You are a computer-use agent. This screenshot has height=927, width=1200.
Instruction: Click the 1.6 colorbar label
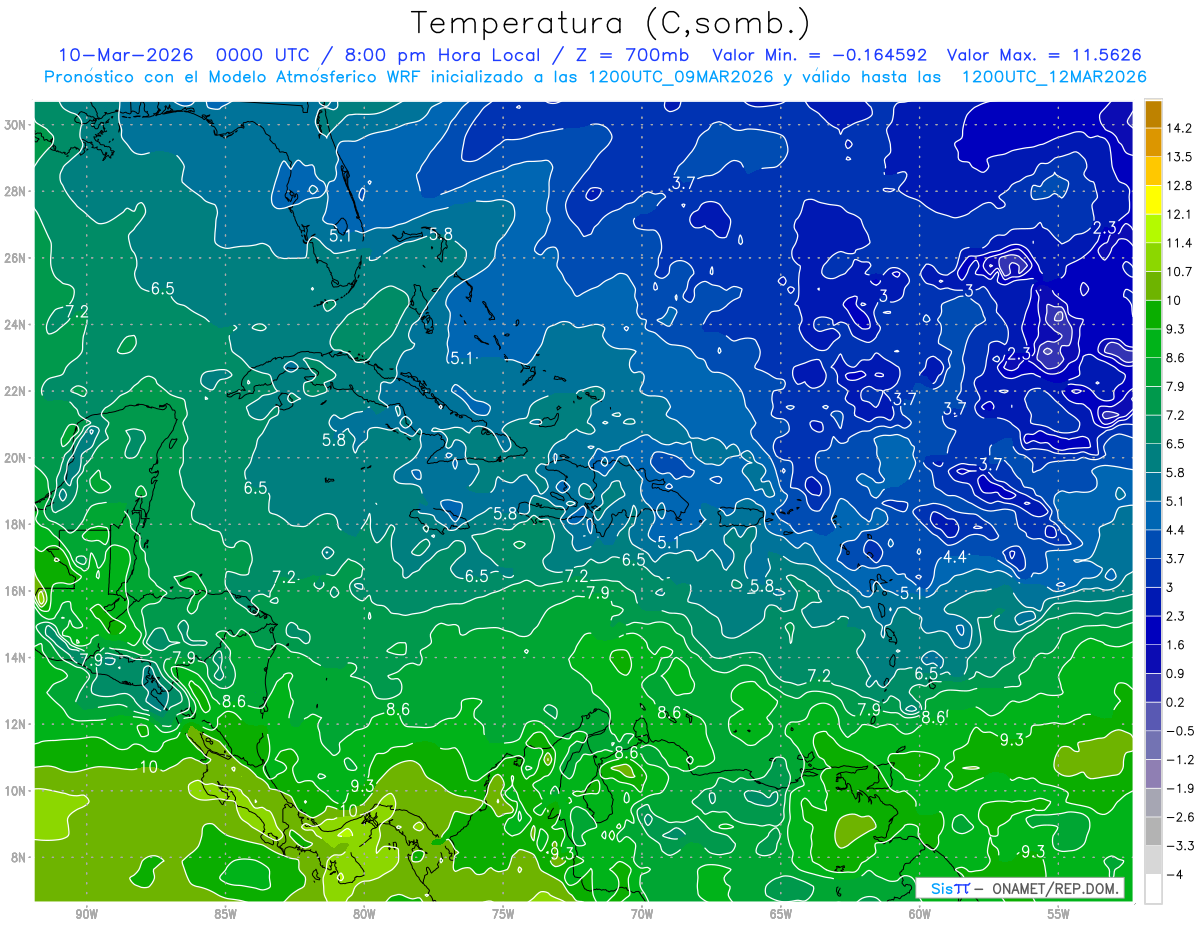click(1176, 645)
